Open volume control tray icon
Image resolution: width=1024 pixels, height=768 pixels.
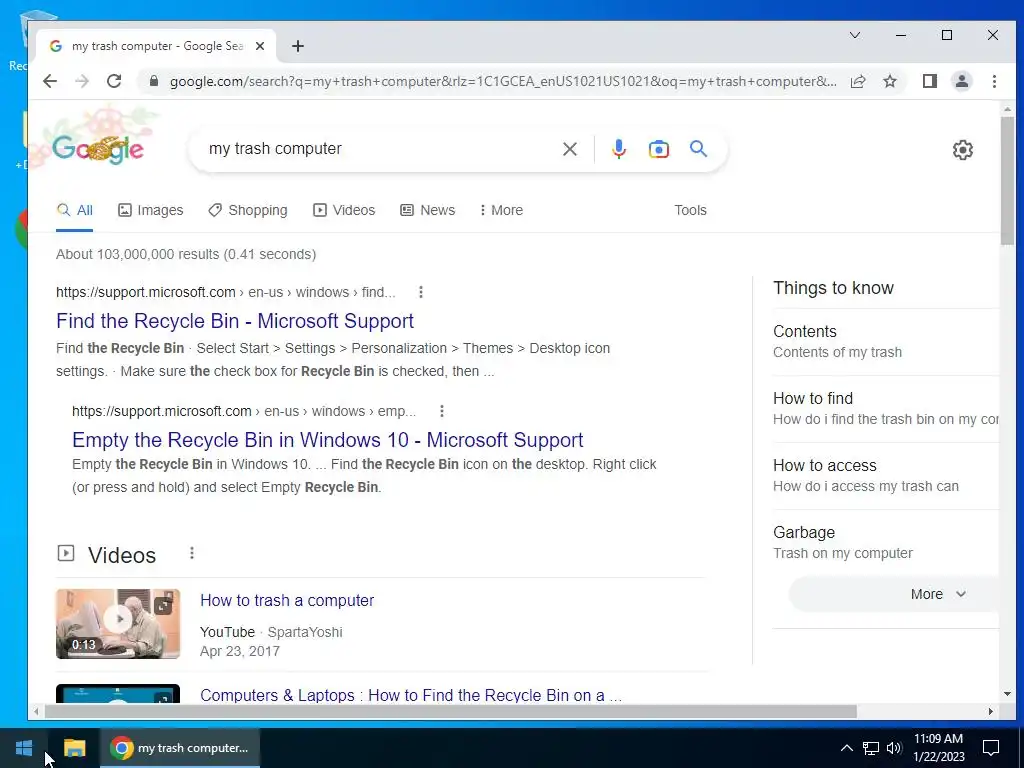click(x=894, y=748)
